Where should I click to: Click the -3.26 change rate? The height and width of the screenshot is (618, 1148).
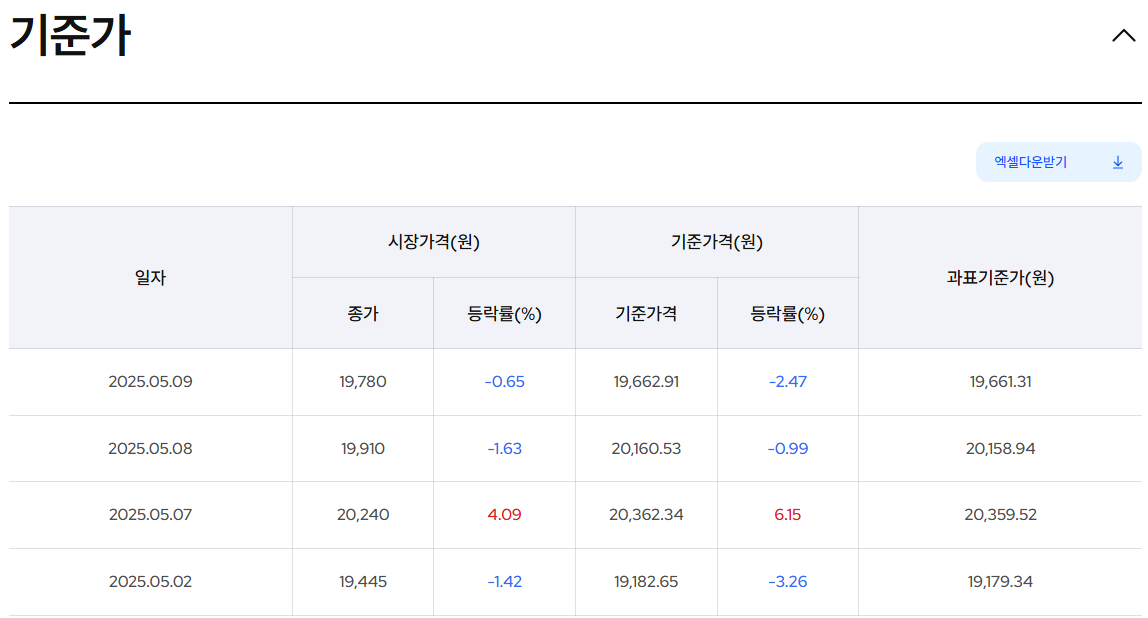788,581
